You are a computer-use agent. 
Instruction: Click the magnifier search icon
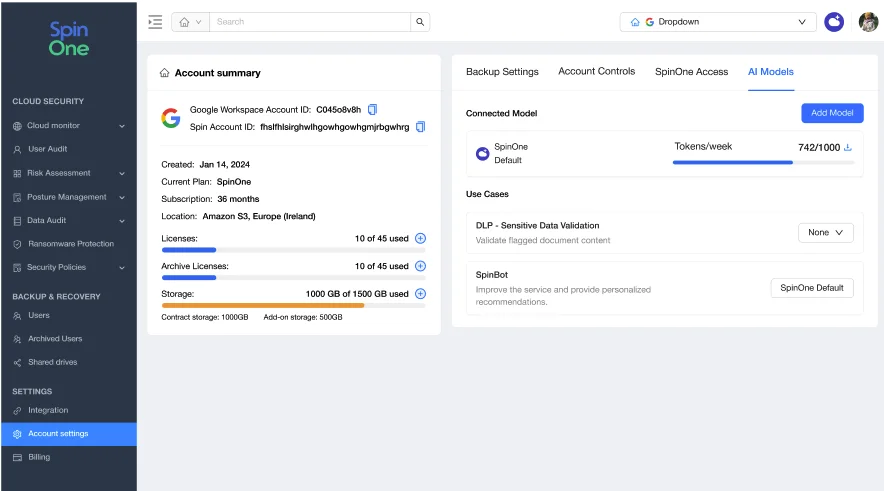[420, 22]
